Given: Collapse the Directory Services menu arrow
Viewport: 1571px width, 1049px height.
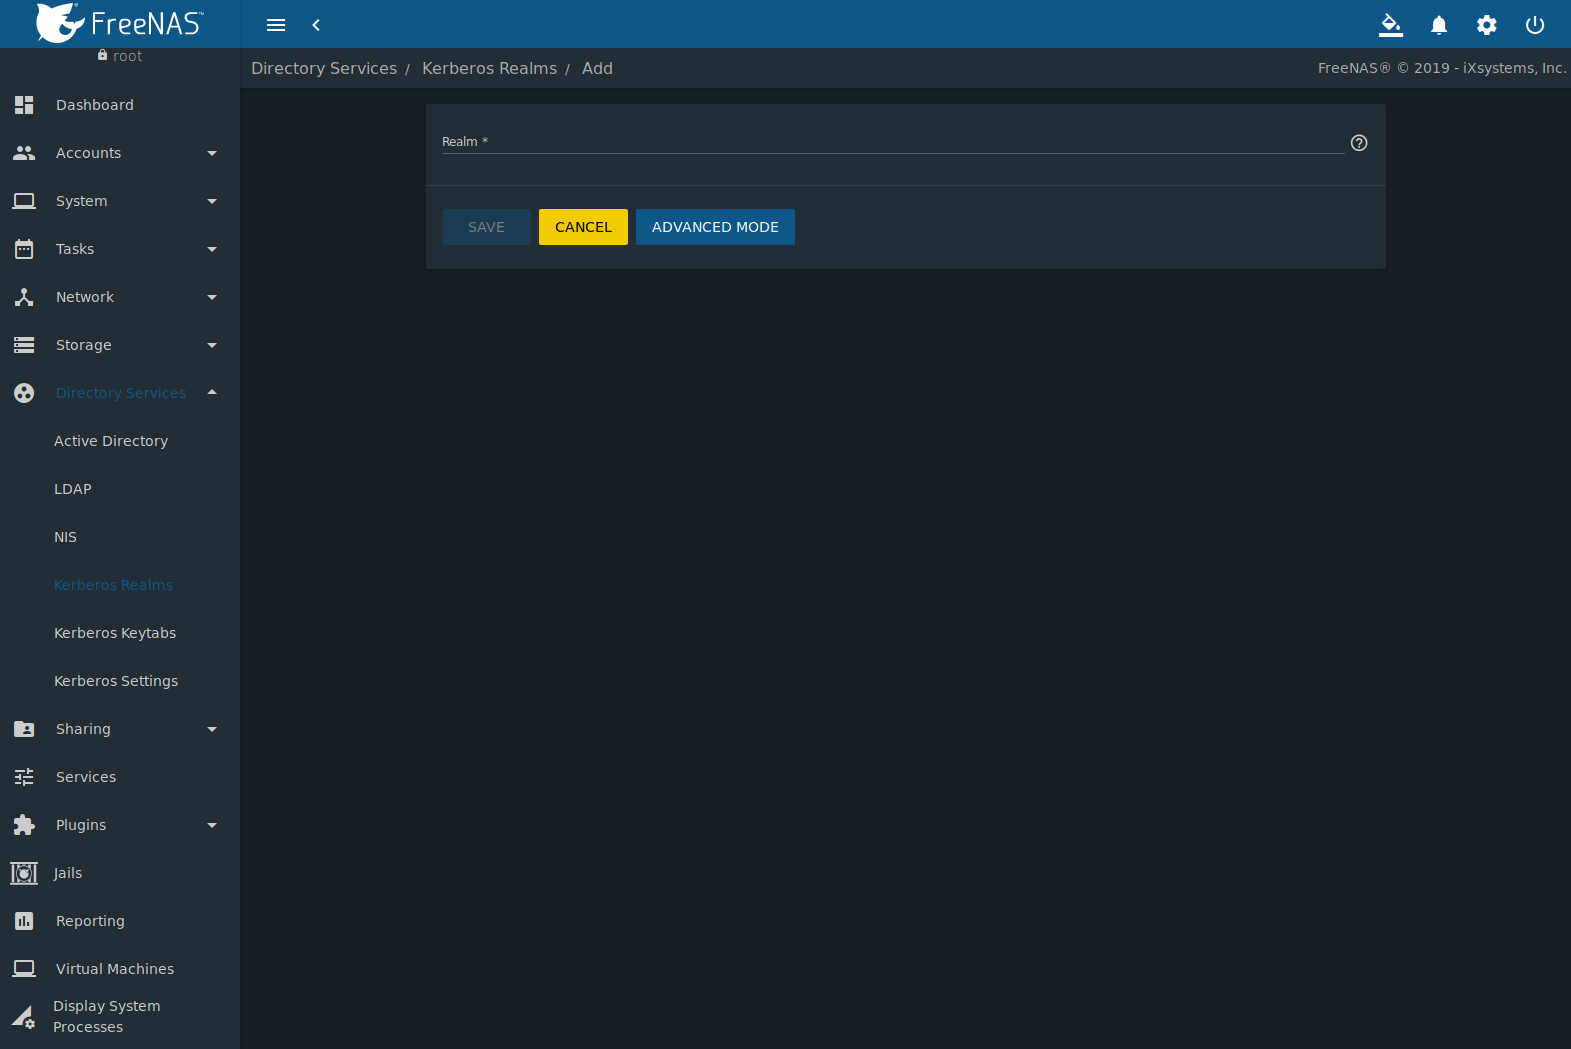Looking at the screenshot, I should [212, 392].
